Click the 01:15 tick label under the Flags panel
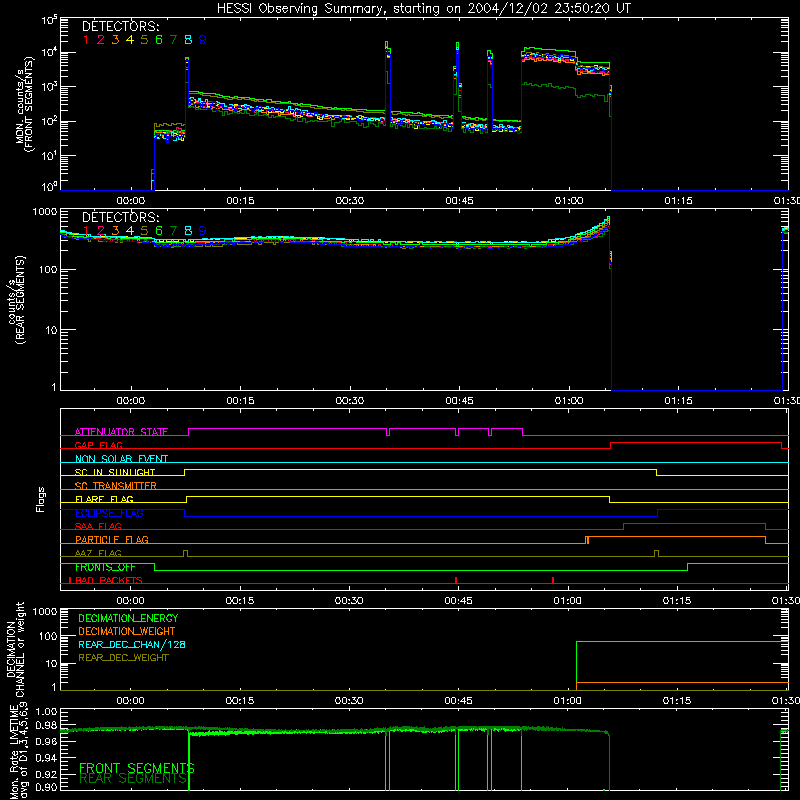The width and height of the screenshot is (800, 800). [677, 601]
